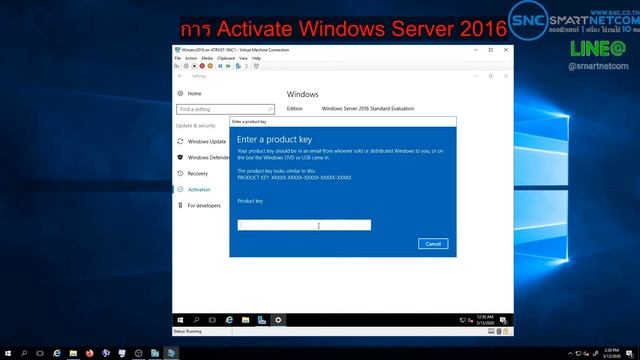Open the View menu
The image size is (640, 360).
pyautogui.click(x=243, y=58)
